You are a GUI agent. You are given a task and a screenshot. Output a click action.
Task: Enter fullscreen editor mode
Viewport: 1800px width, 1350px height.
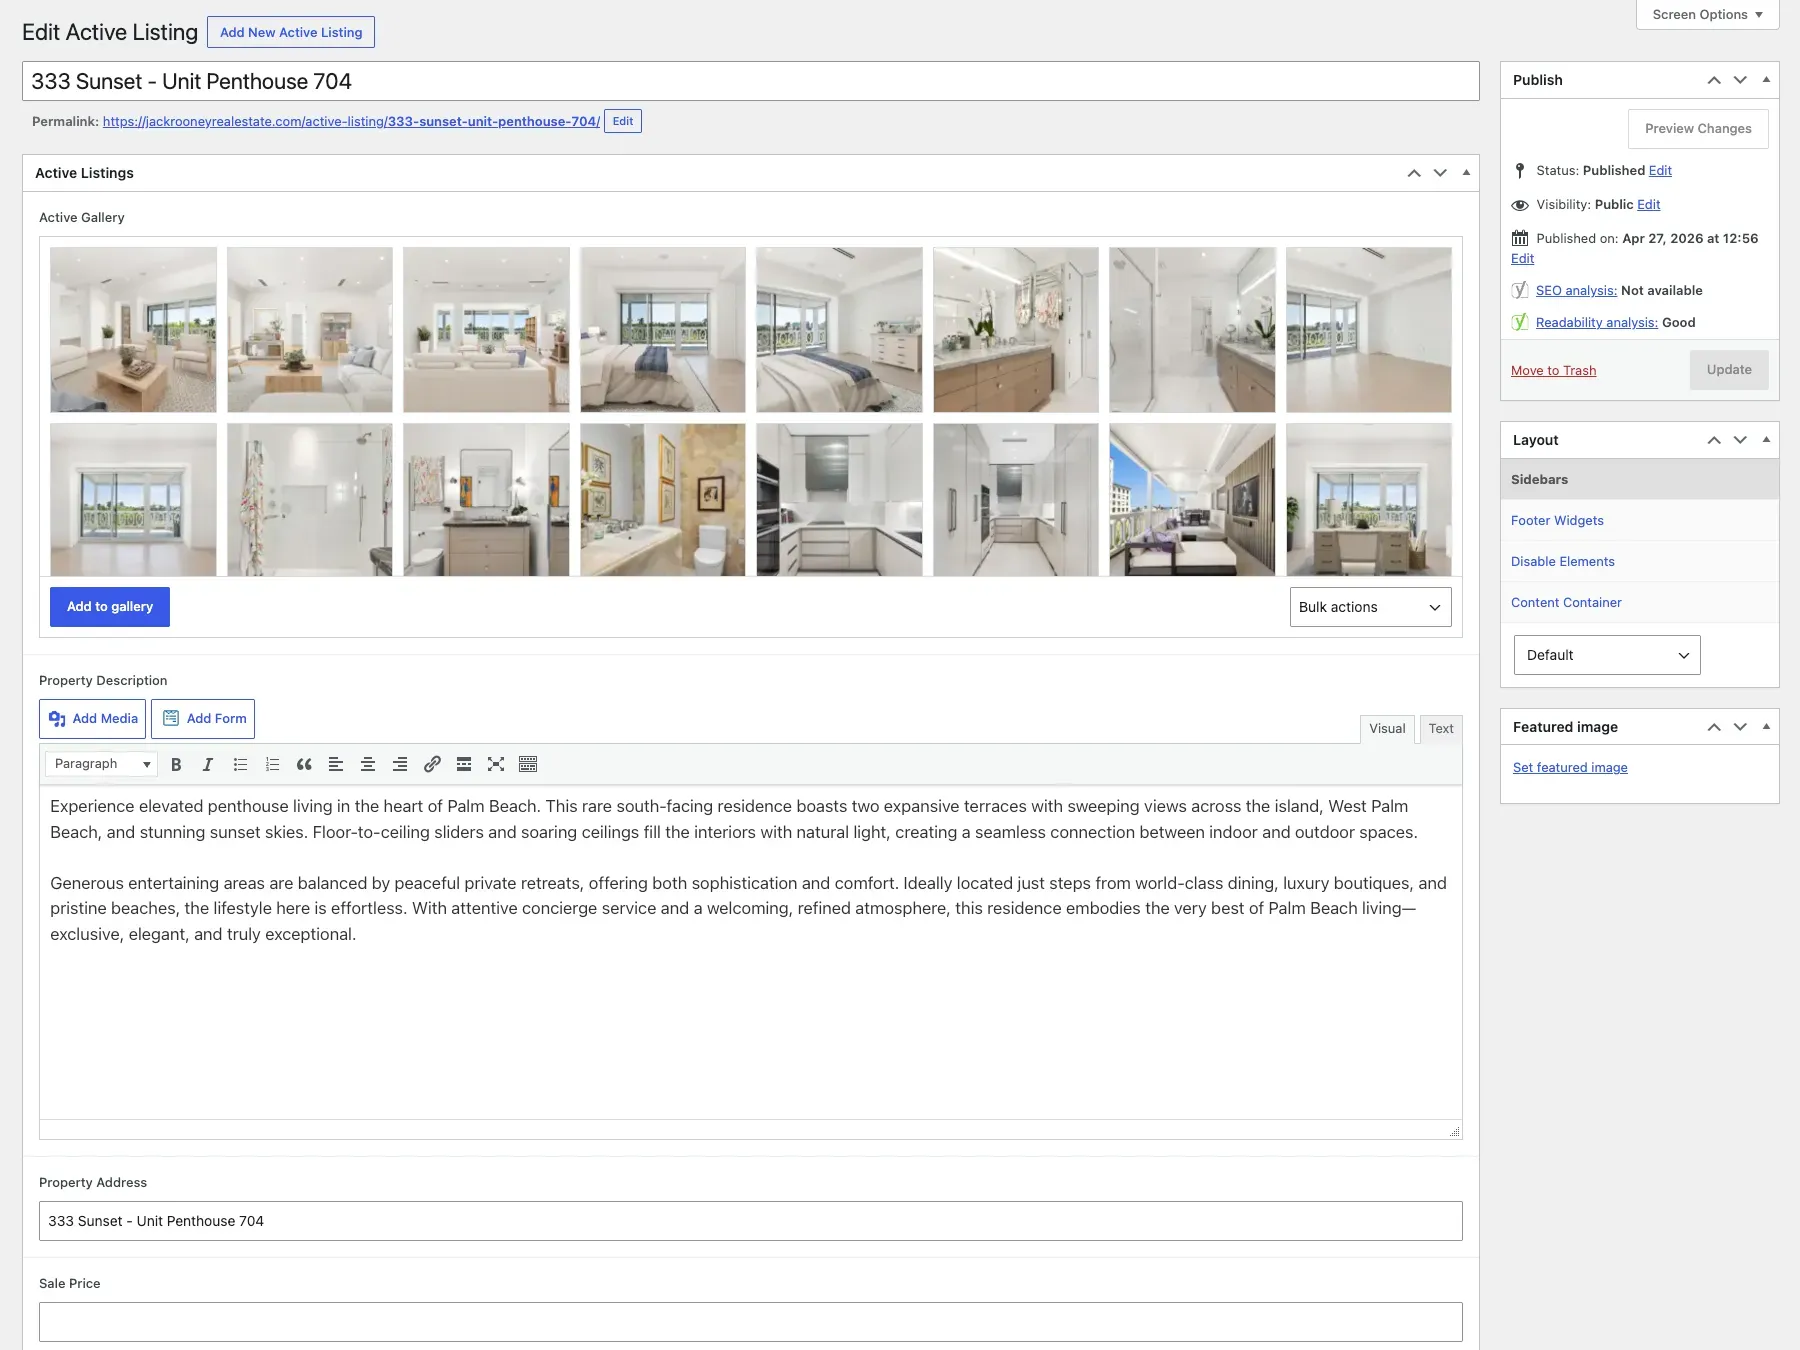[496, 764]
